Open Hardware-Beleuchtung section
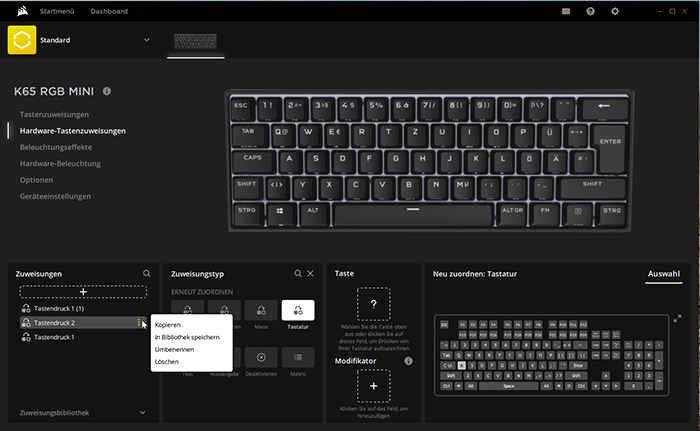700x431 pixels. (x=60, y=163)
